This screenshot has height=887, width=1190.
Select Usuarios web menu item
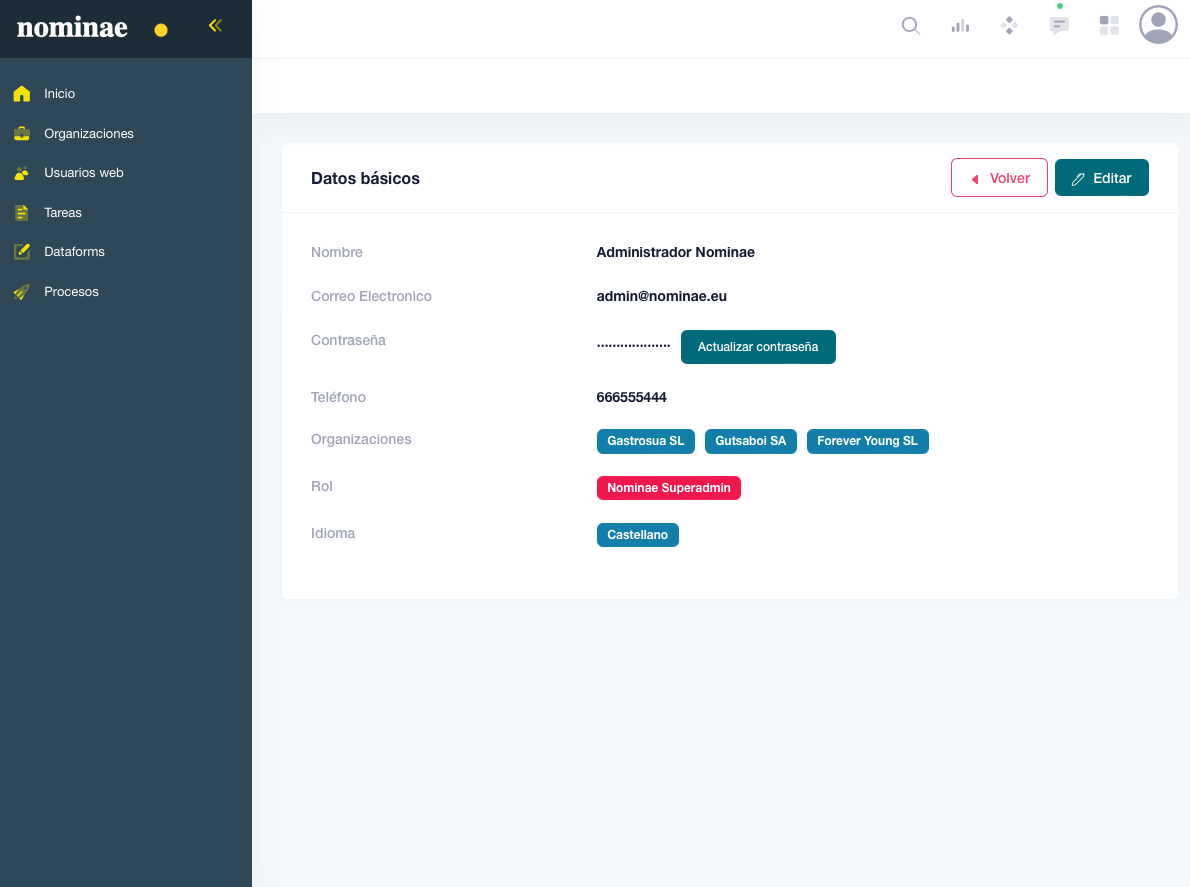click(x=83, y=173)
